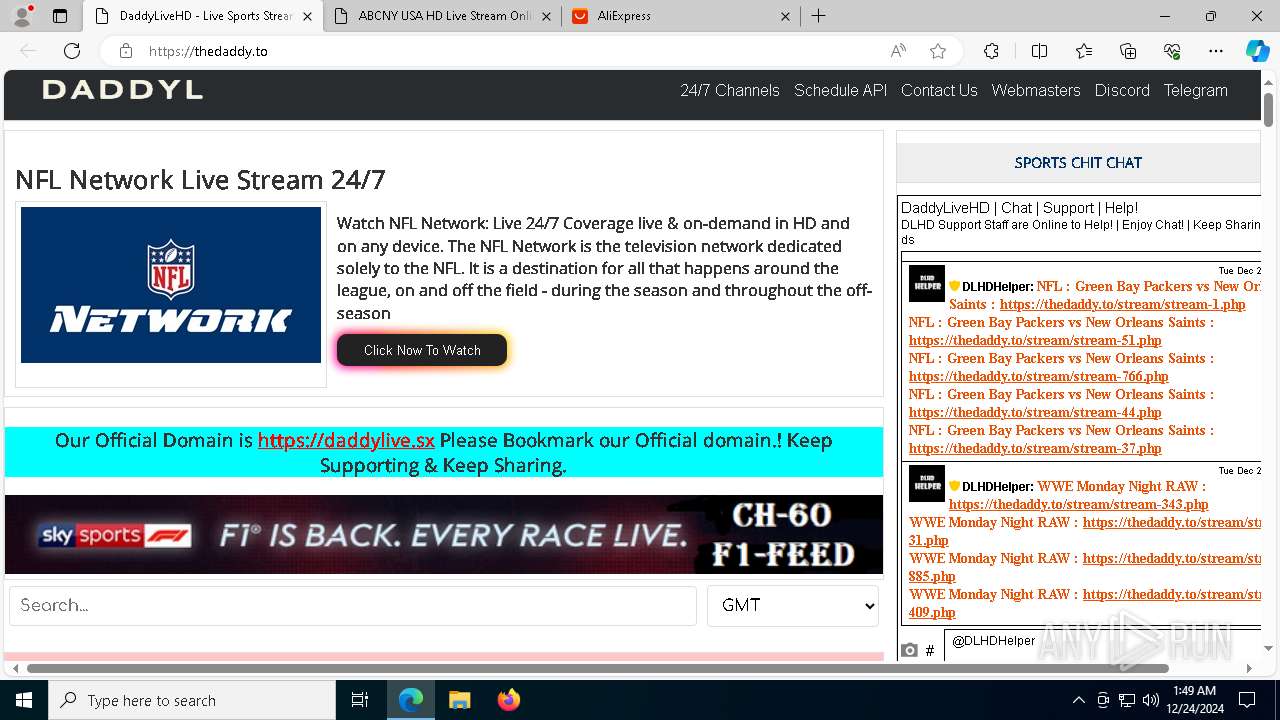The width and height of the screenshot is (1280, 720).
Task: Close the AliExpress tab
Action: (x=785, y=16)
